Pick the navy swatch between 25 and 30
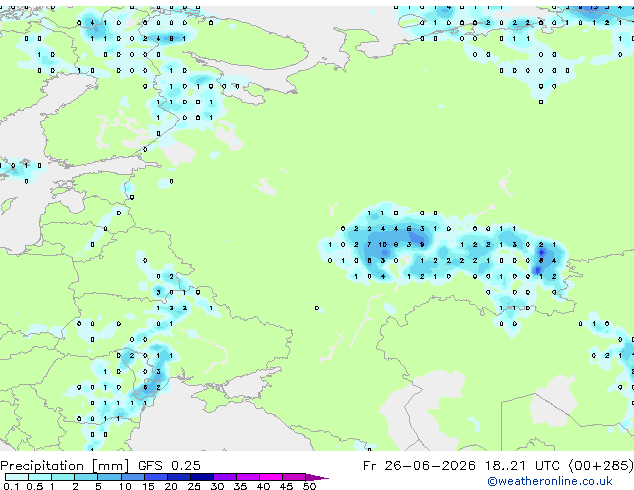 coord(202,477)
